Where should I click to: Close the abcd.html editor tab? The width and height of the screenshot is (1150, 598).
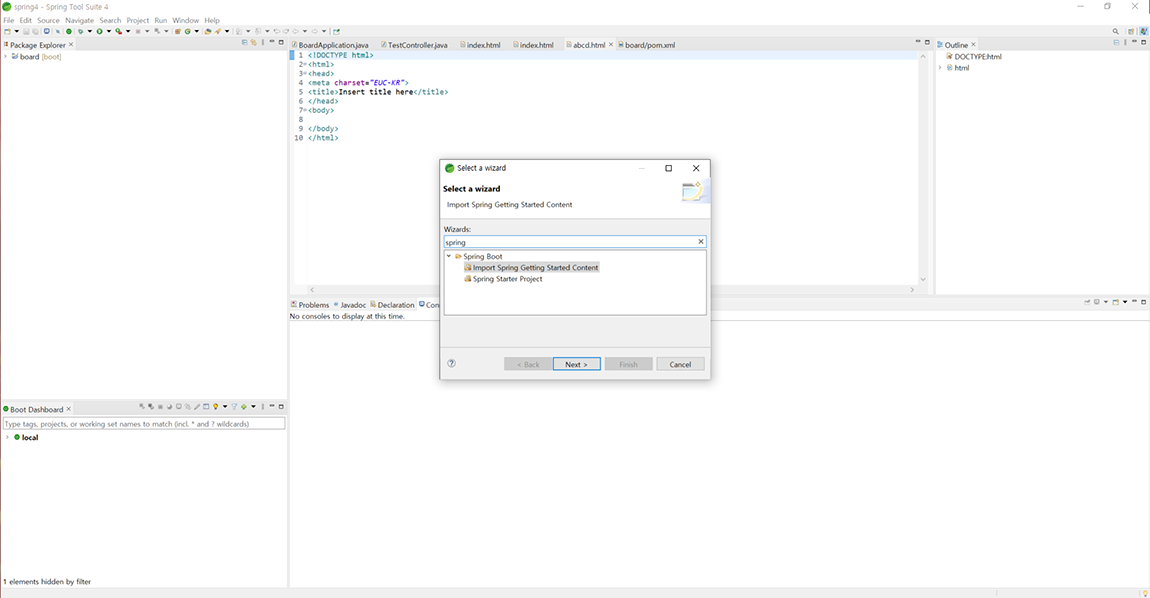(x=611, y=45)
